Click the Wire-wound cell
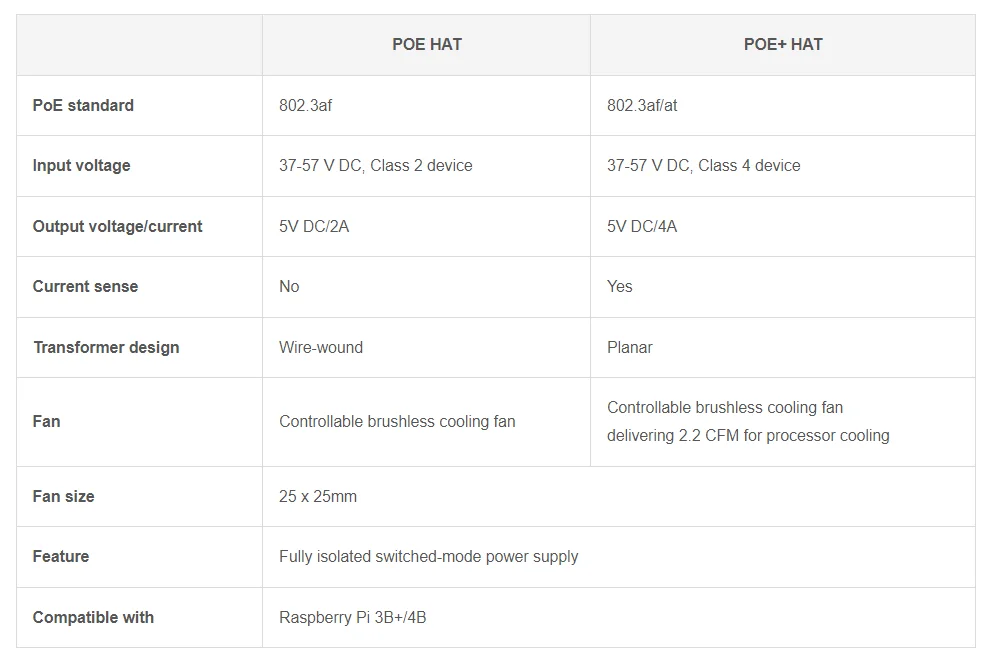Image resolution: width=988 pixels, height=658 pixels. [321, 347]
